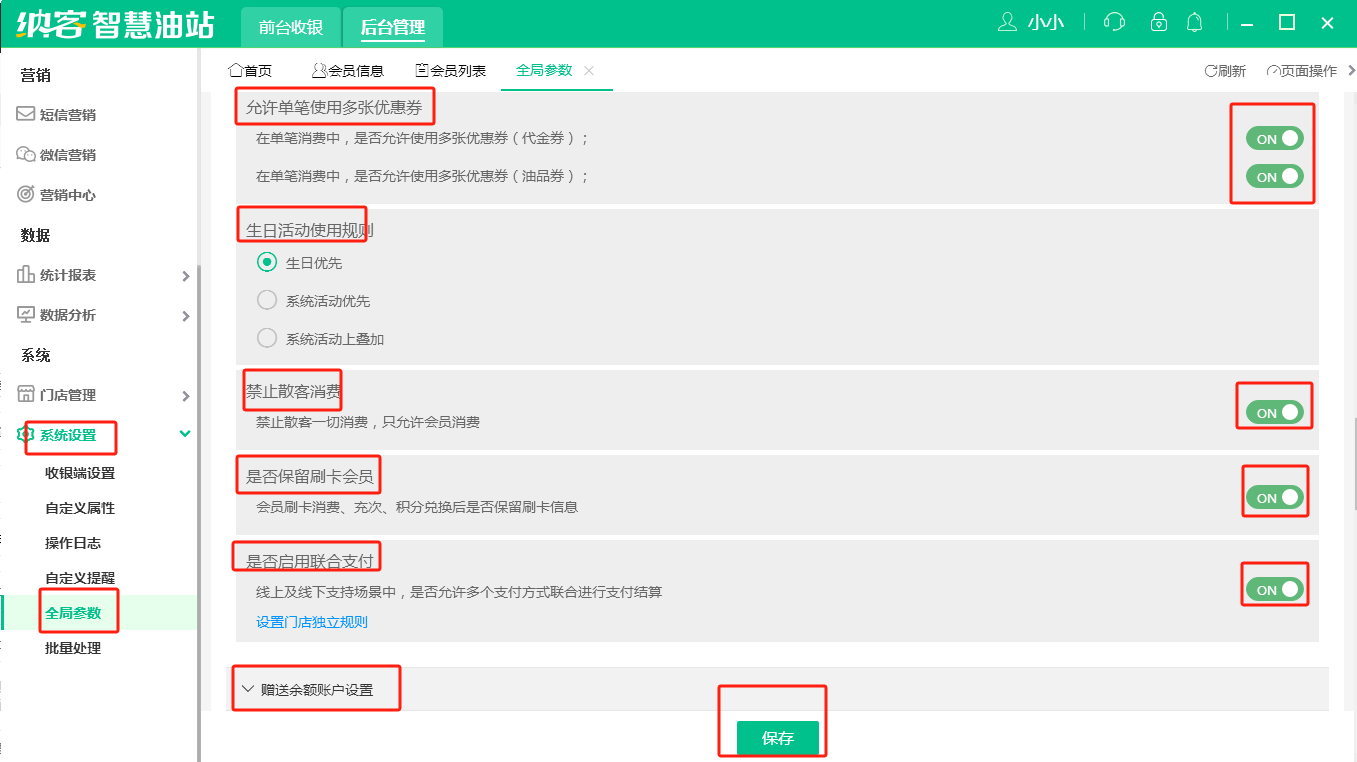
Task: Select the 系统活动优先 radio option
Action: [267, 301]
